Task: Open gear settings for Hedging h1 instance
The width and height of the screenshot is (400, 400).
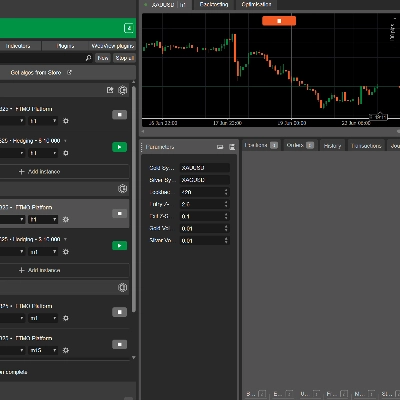Action: (x=66, y=153)
